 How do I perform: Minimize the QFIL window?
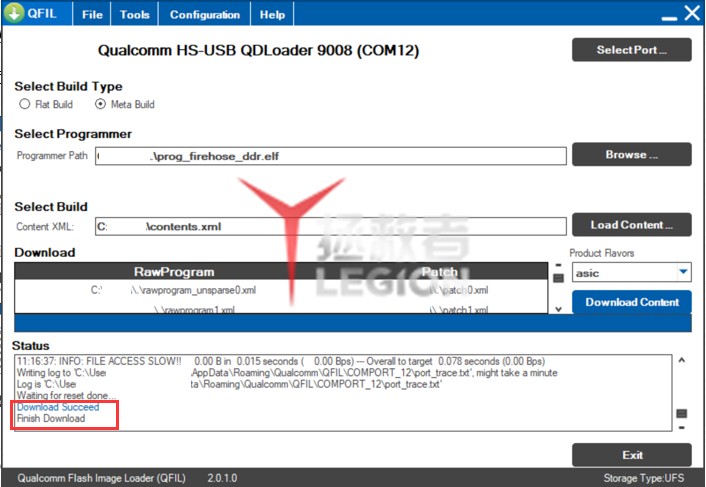tap(669, 17)
